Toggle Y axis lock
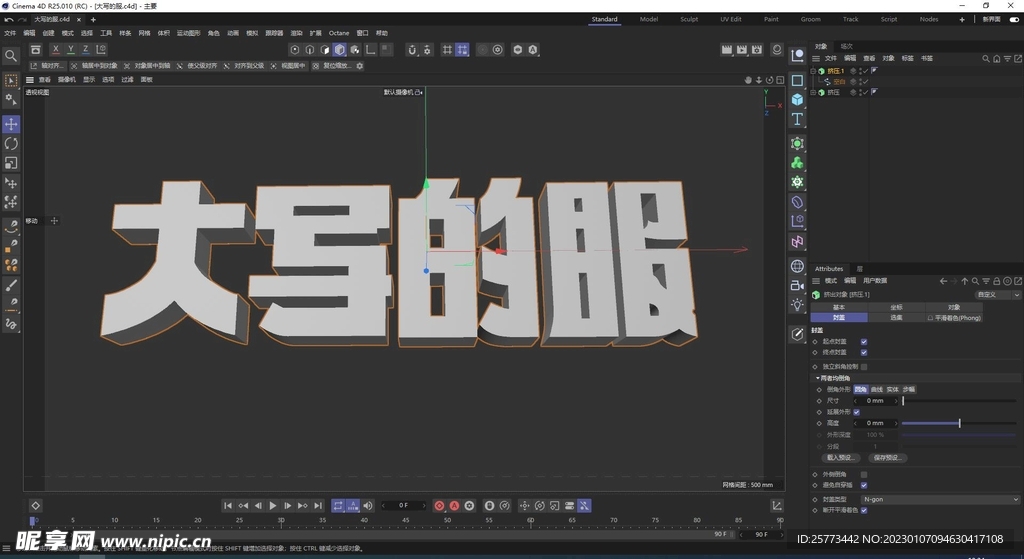Screen dimensions: 1024x559 (71, 49)
